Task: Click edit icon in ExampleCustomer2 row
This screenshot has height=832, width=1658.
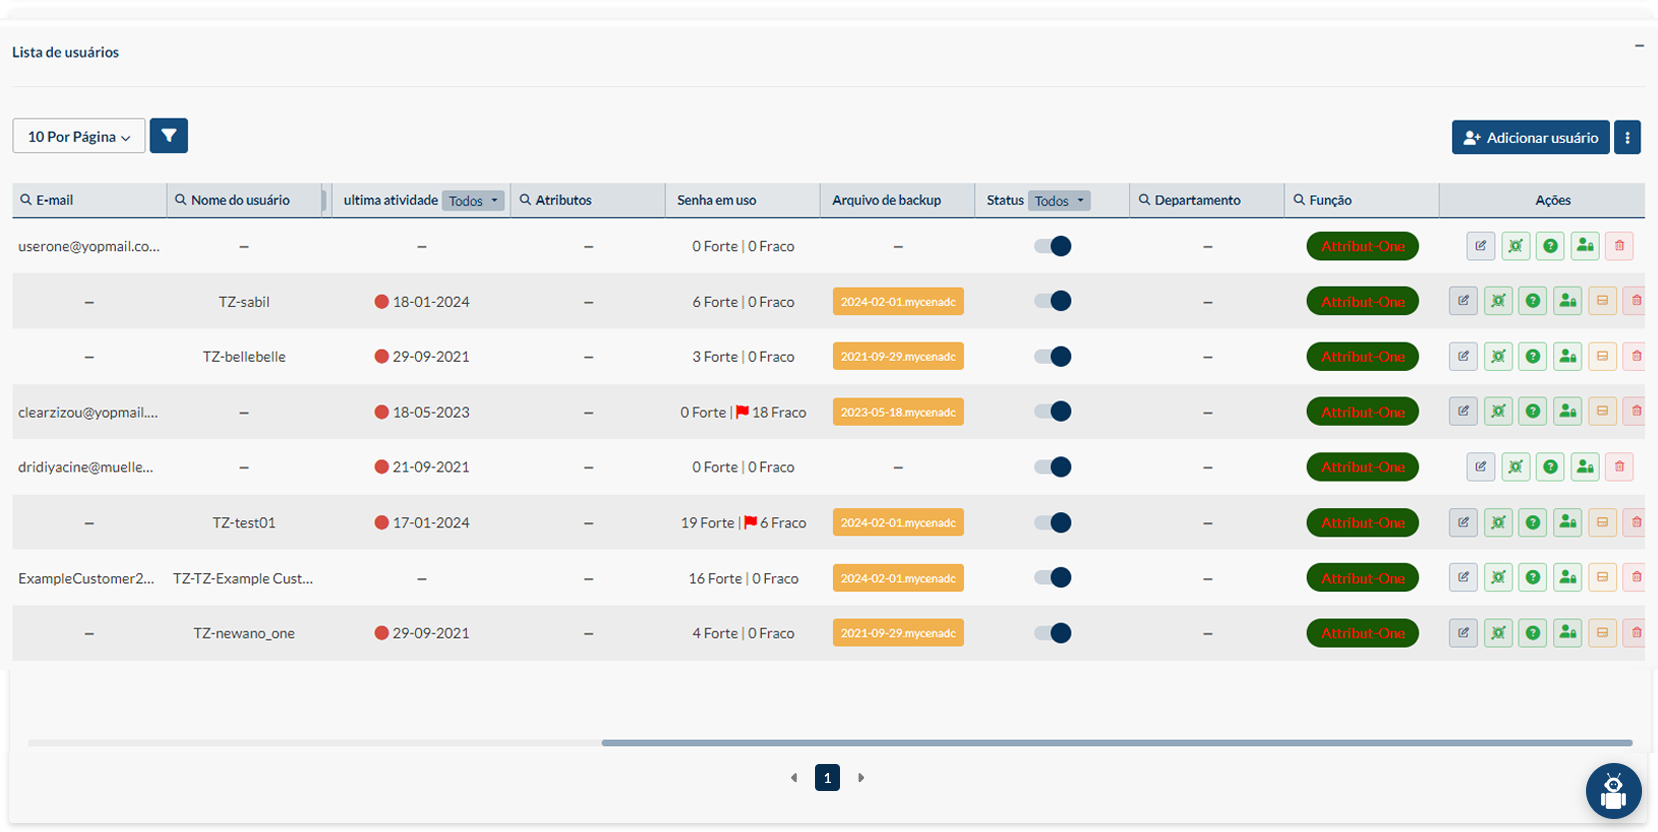Action: tap(1463, 577)
